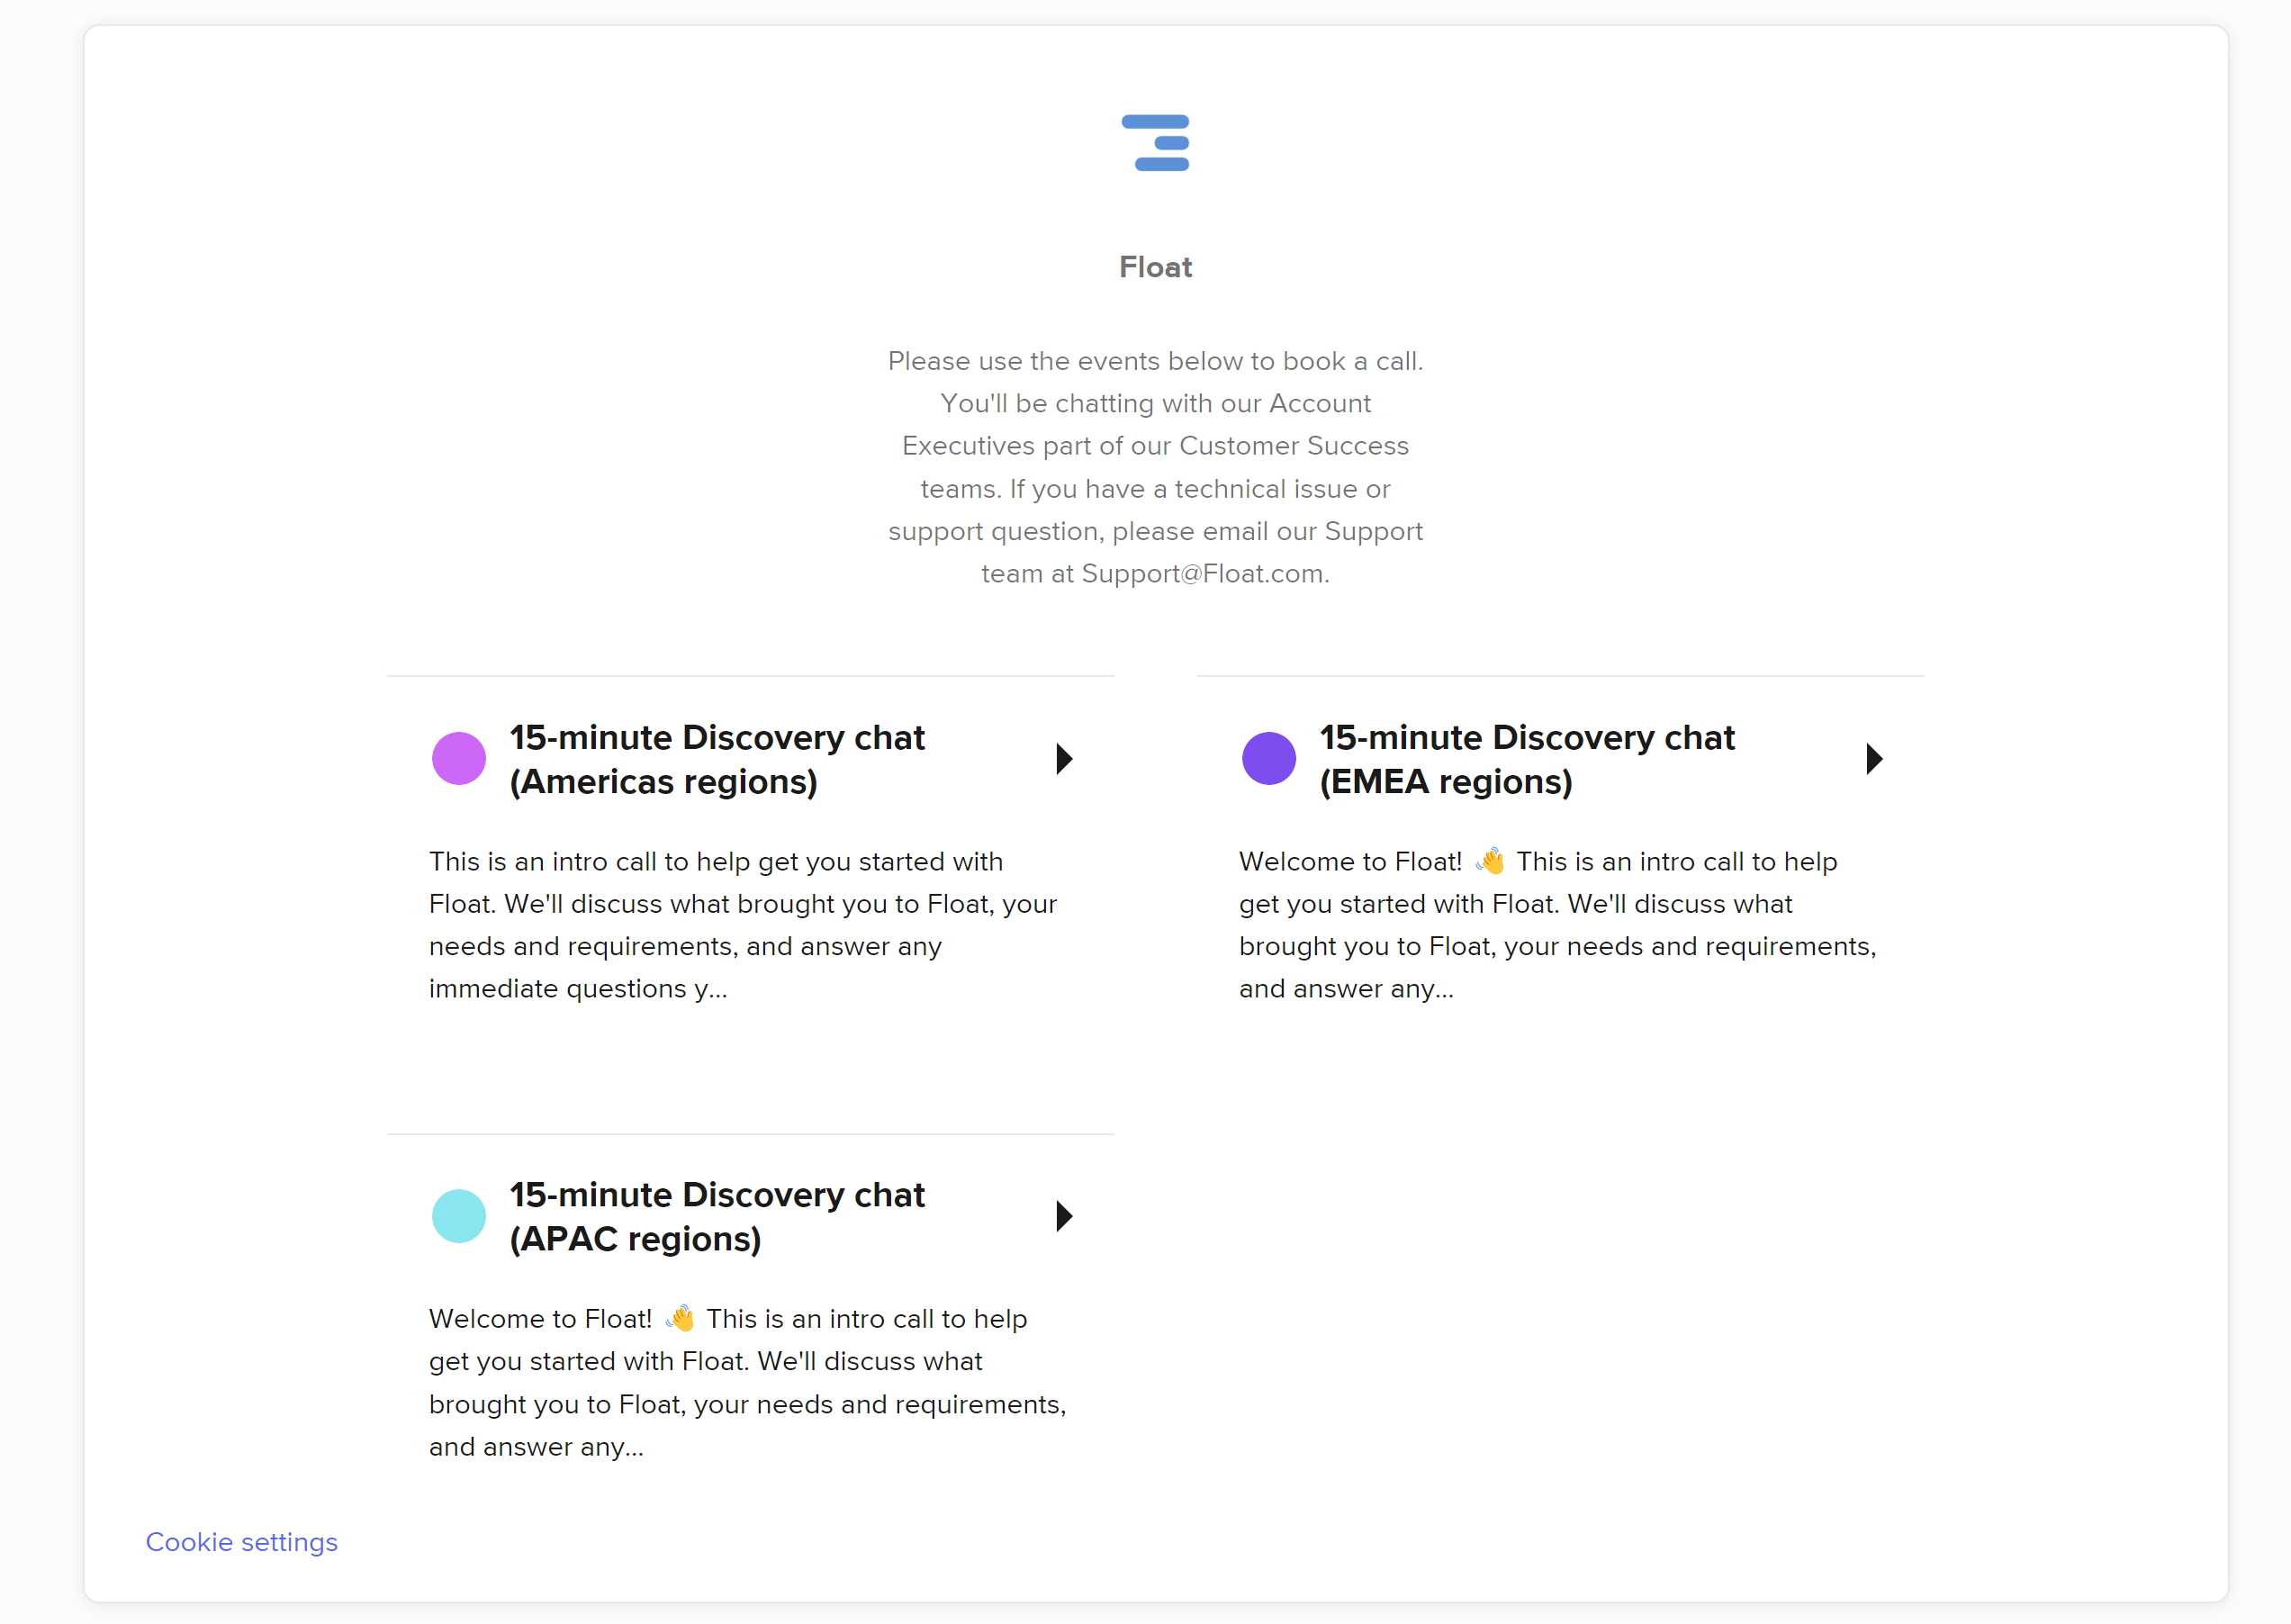Open Cookie settings
The width and height of the screenshot is (2291, 1624).
[242, 1542]
